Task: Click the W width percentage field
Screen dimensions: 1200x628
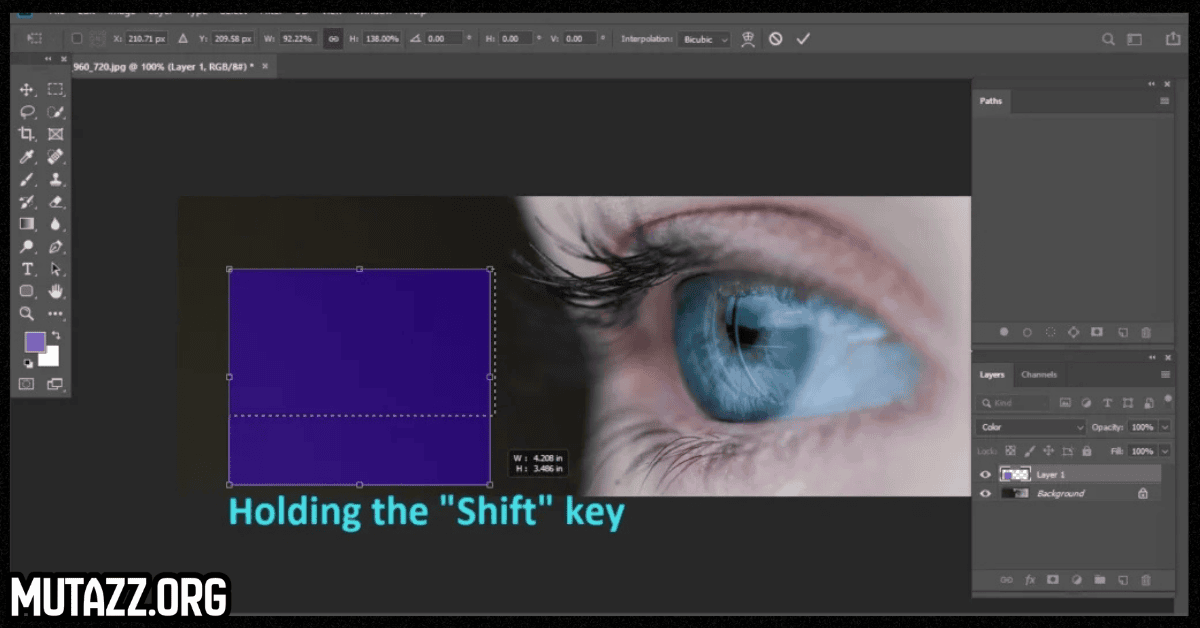Action: tap(297, 39)
